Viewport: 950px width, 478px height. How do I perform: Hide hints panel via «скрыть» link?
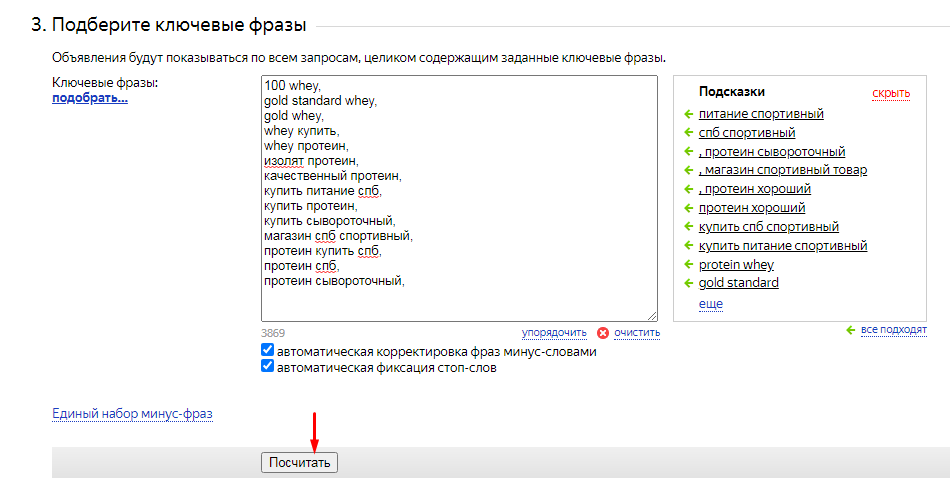pyautogui.click(x=891, y=94)
